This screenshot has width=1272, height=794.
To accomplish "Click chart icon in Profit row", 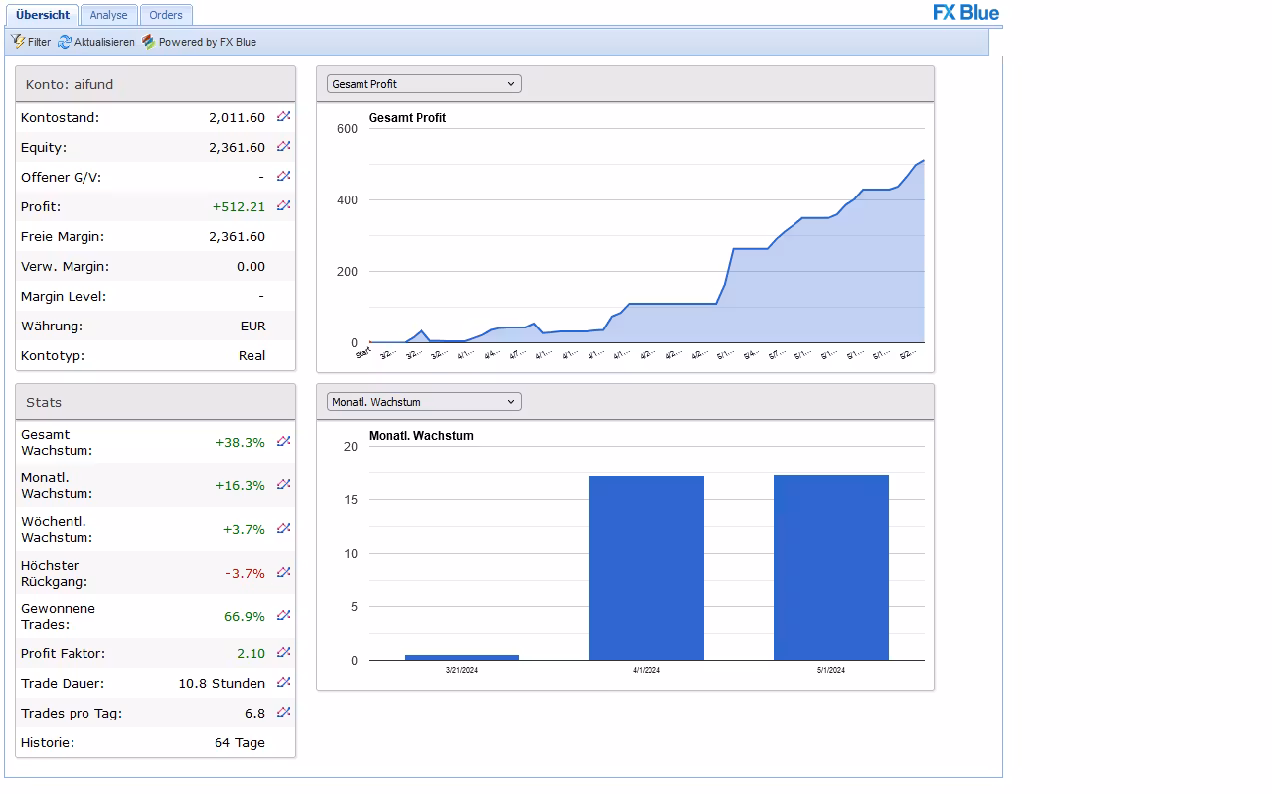I will point(284,206).
